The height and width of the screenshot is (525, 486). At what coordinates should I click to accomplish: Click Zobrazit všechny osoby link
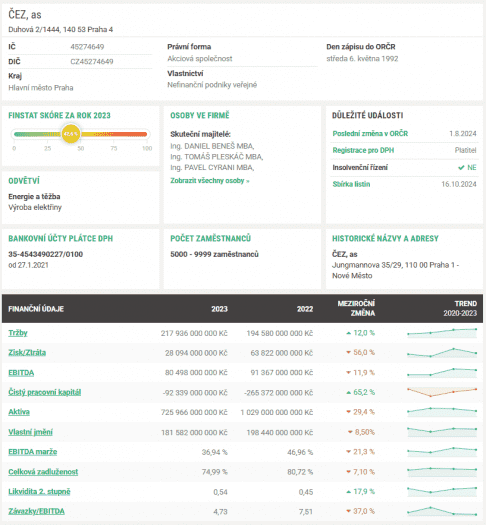tap(210, 181)
